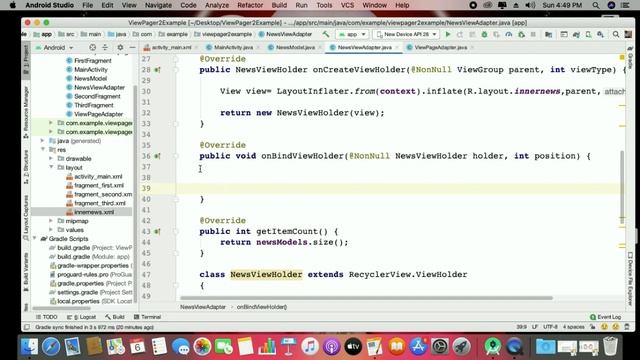Place cursor on empty line 39

[400, 189]
